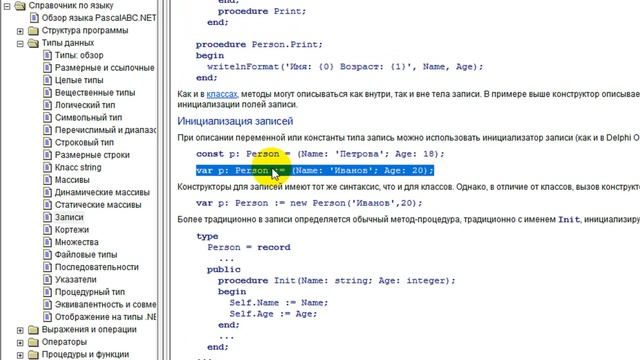The width and height of the screenshot is (640, 360).
Task: Click the highlighted var p: Person code line
Action: (315, 170)
